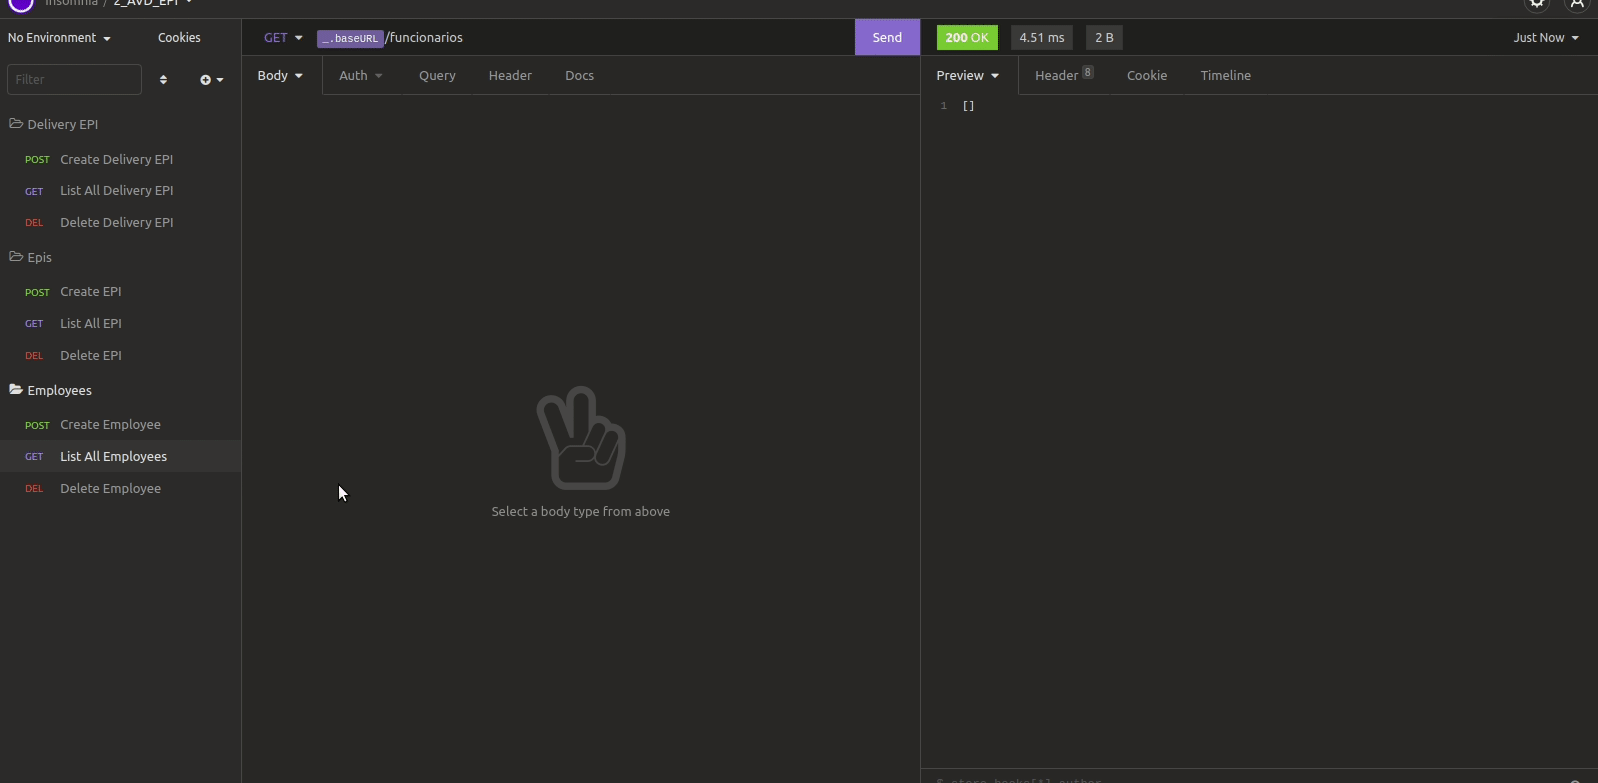Screen dimensions: 1598x783
Task: Click the baseURL environment variable tag
Action: pyautogui.click(x=350, y=39)
